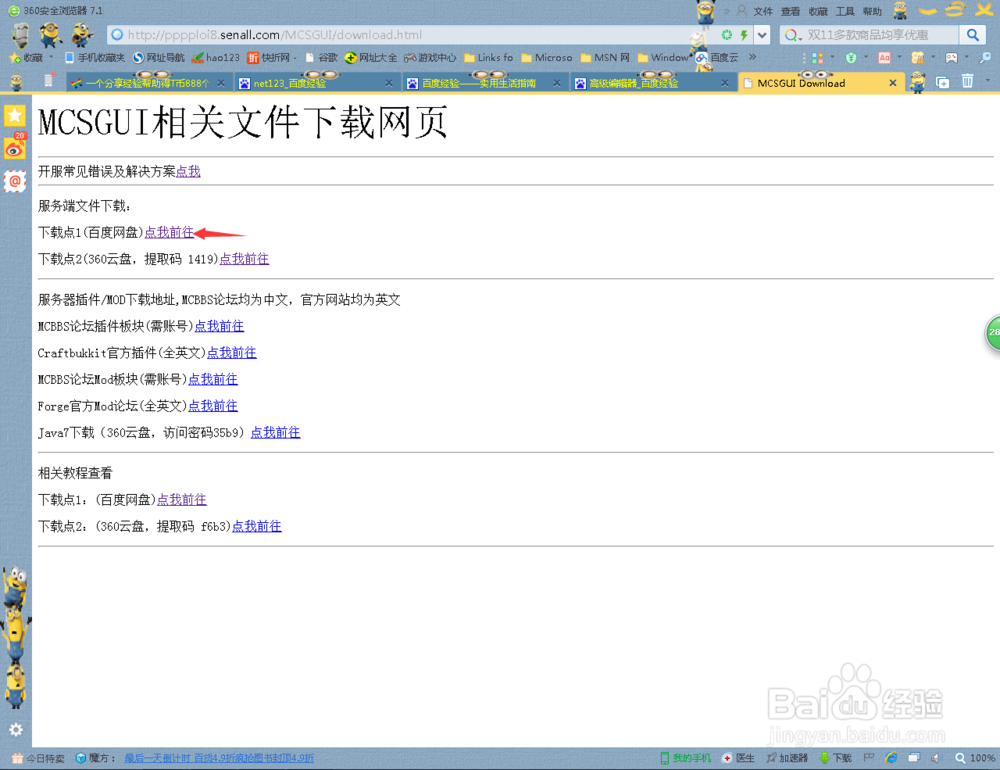Click inside the URL address field
Screen dimensions: 1000x770
[400, 34]
